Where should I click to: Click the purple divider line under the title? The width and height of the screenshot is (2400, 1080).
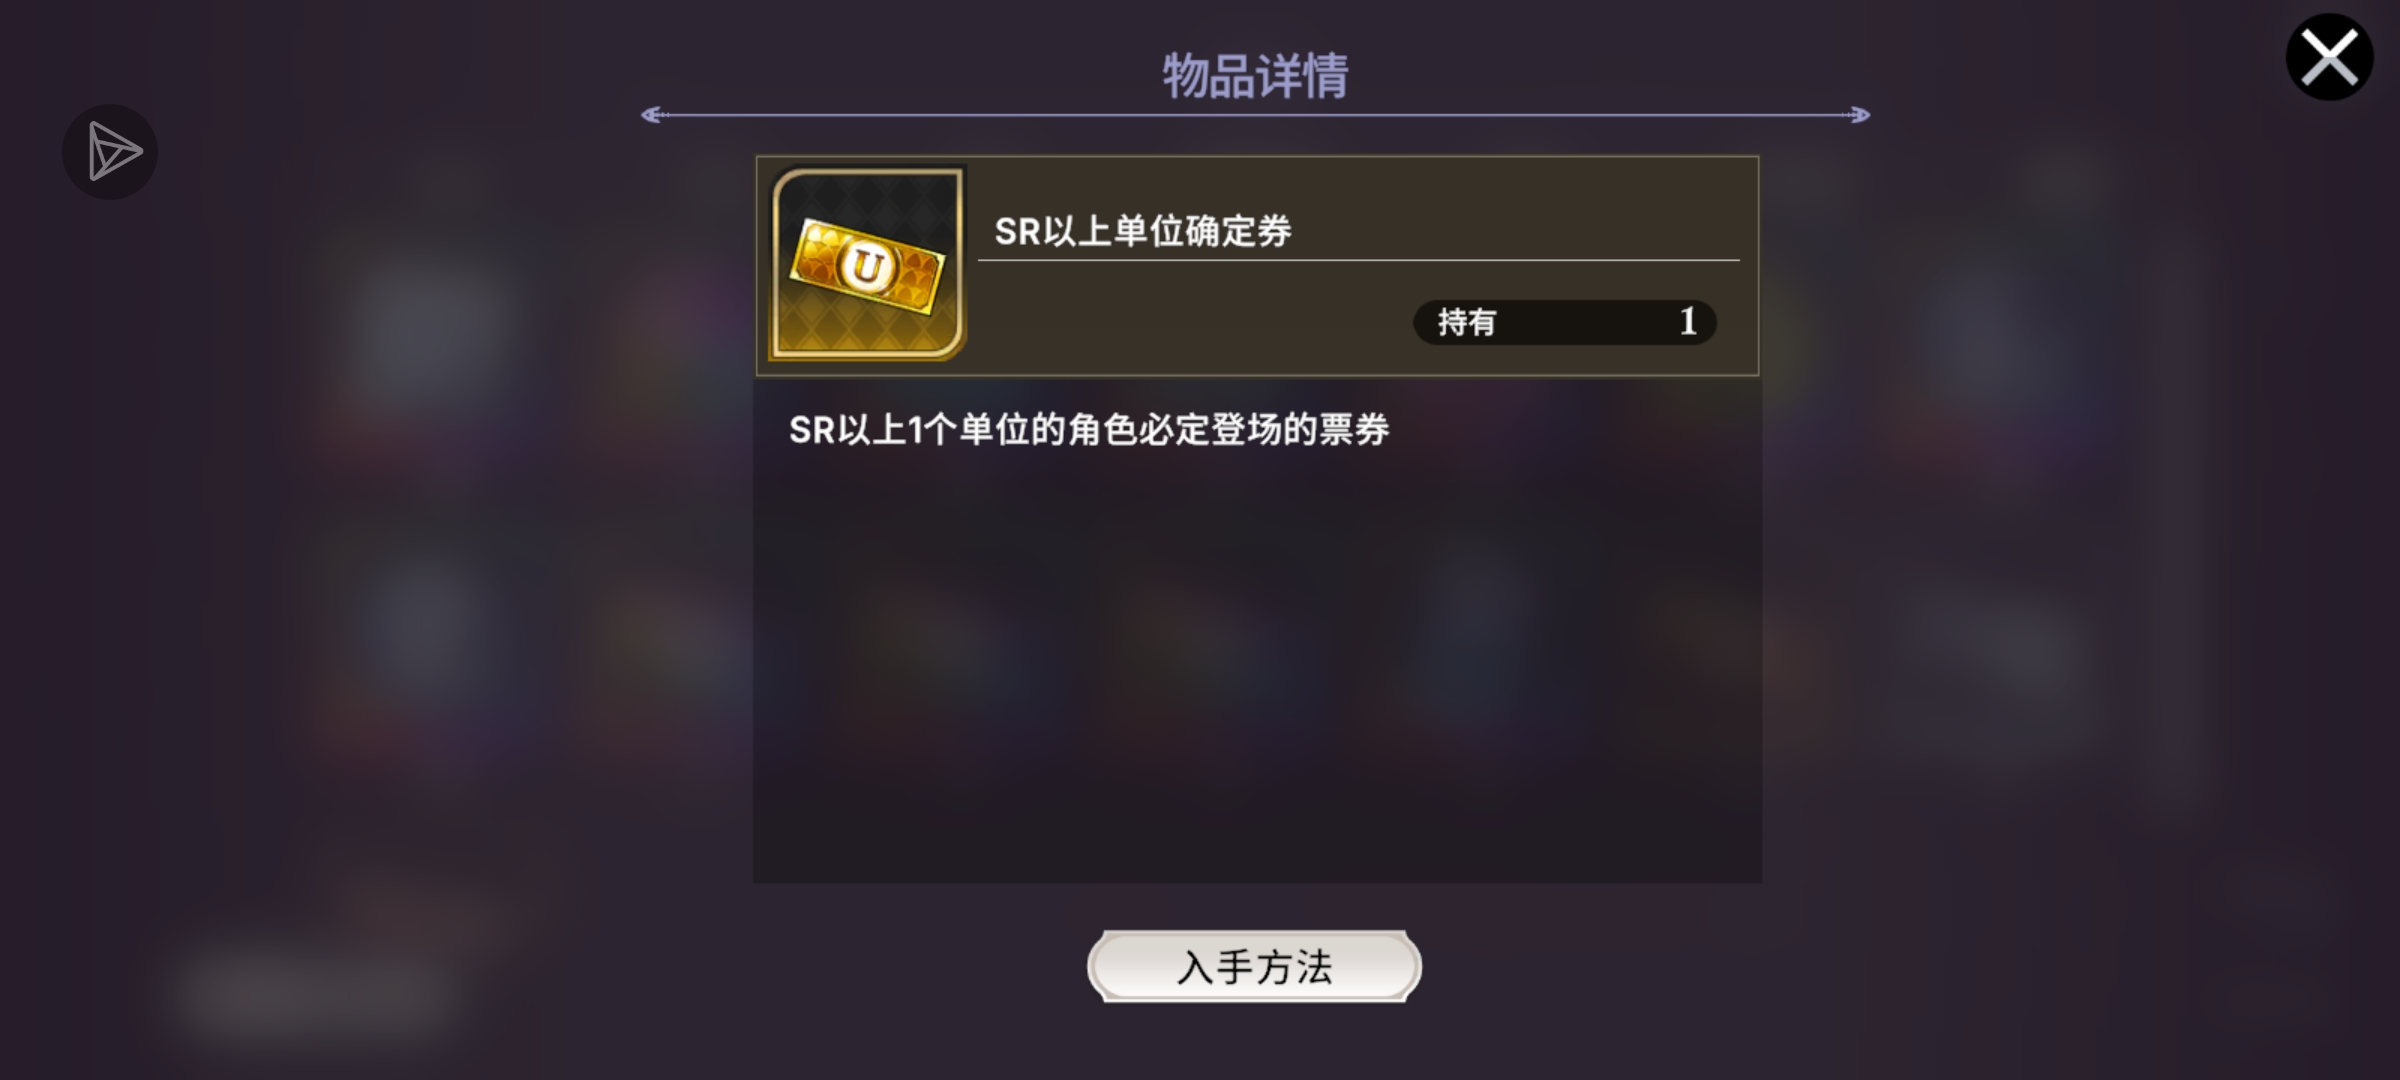click(1255, 115)
